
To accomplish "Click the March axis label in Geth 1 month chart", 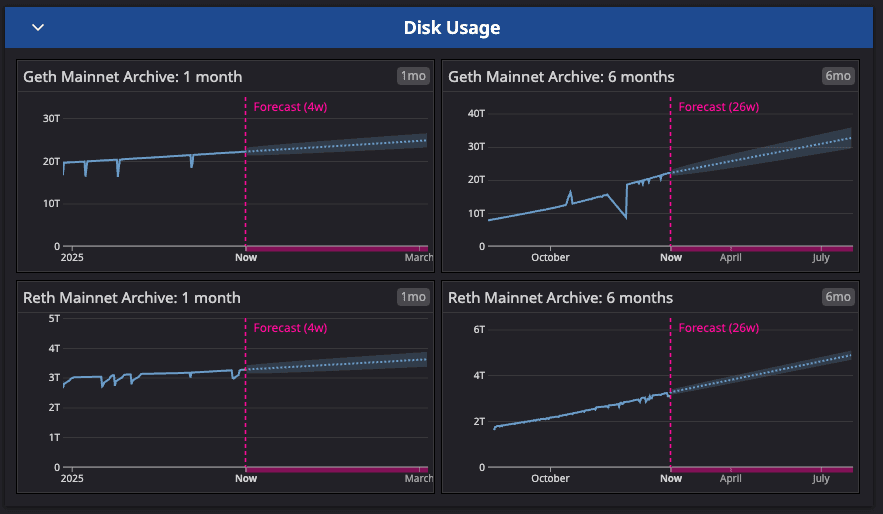I will coord(419,257).
